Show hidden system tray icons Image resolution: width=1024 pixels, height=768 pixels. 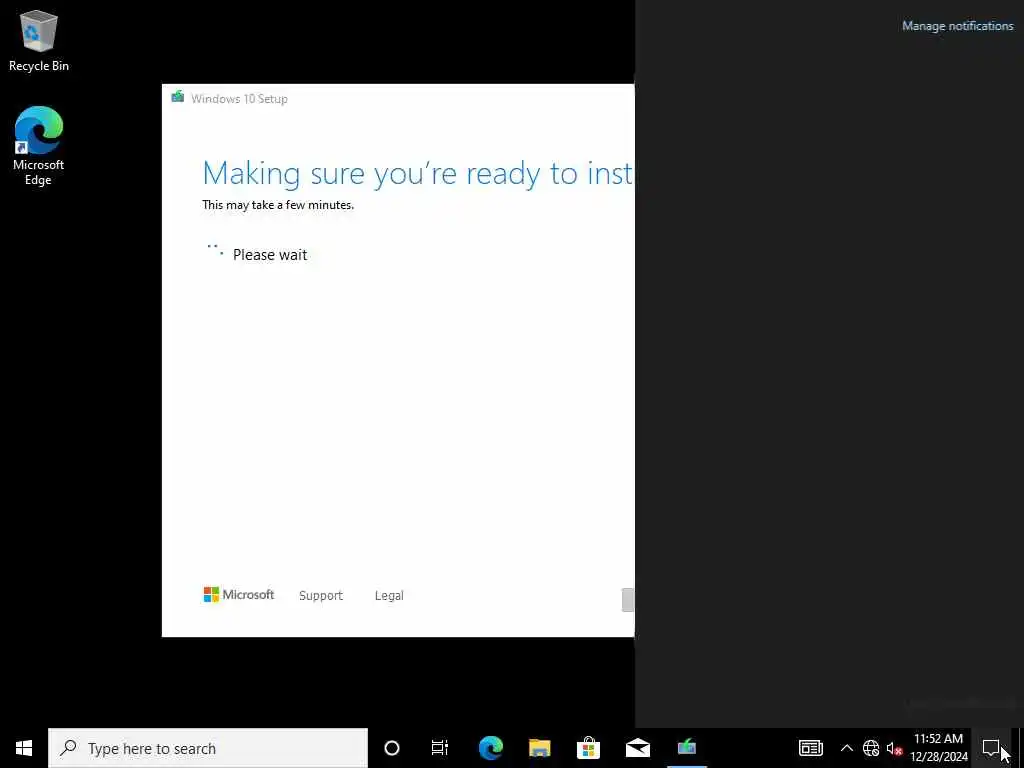pyautogui.click(x=846, y=748)
